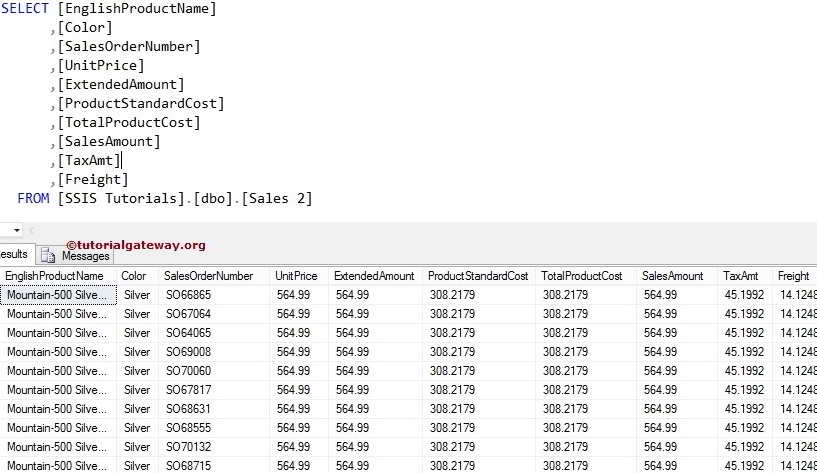
Task: Click the FROM keyword in the query
Action: (x=33, y=198)
